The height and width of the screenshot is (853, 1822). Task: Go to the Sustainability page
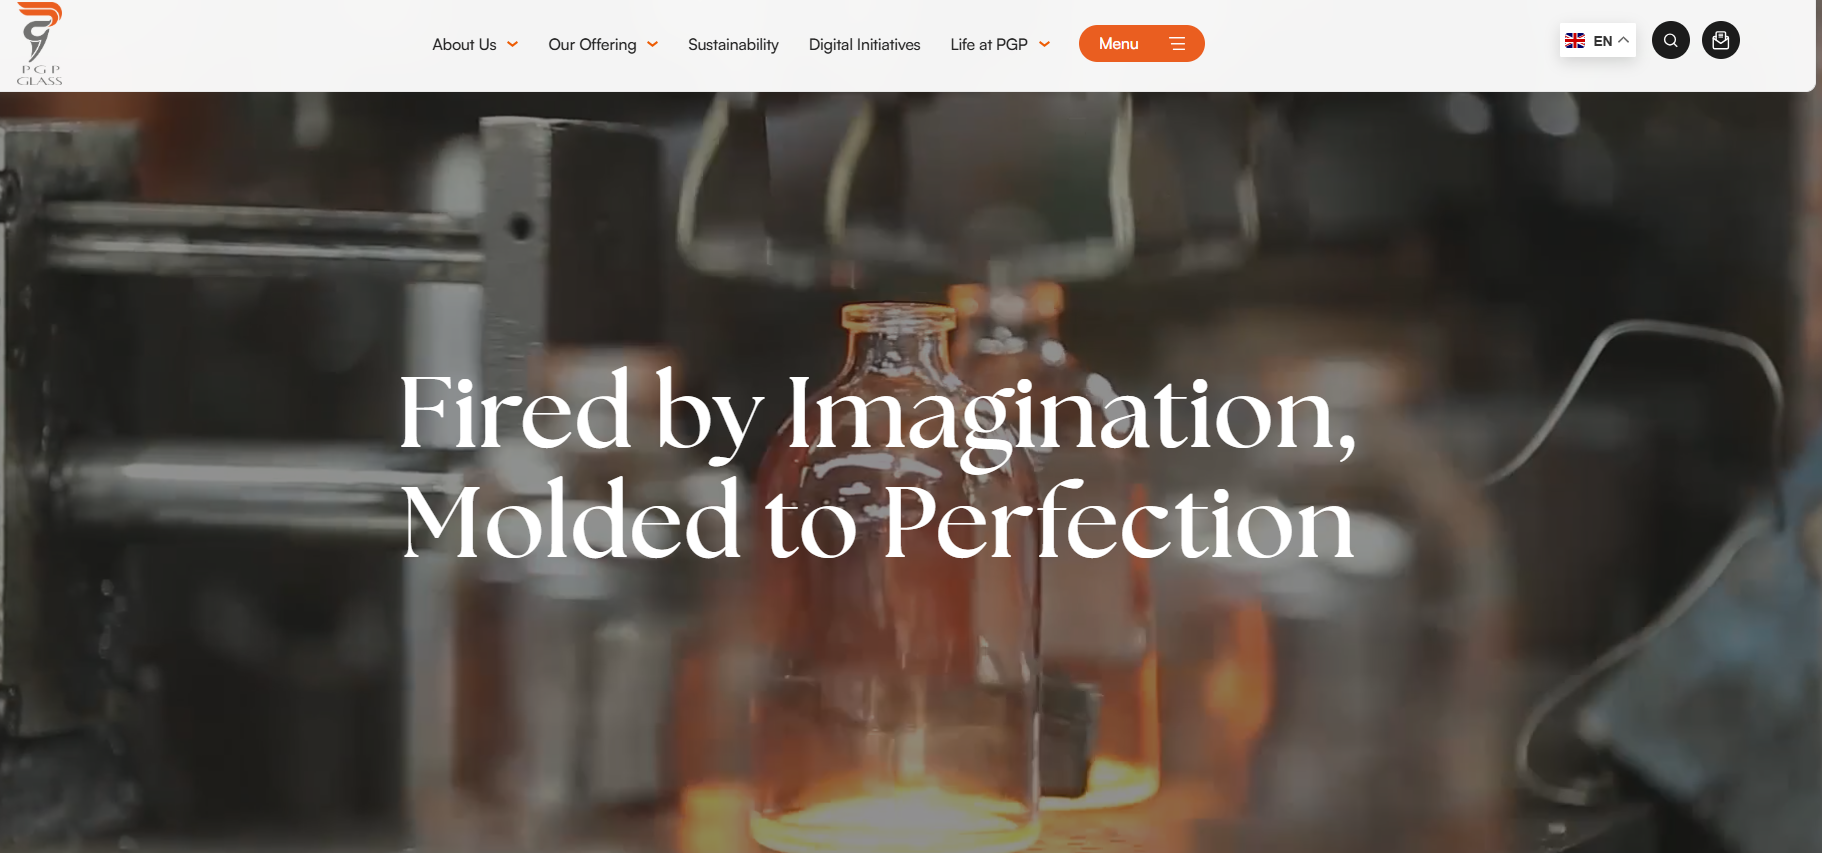733,44
